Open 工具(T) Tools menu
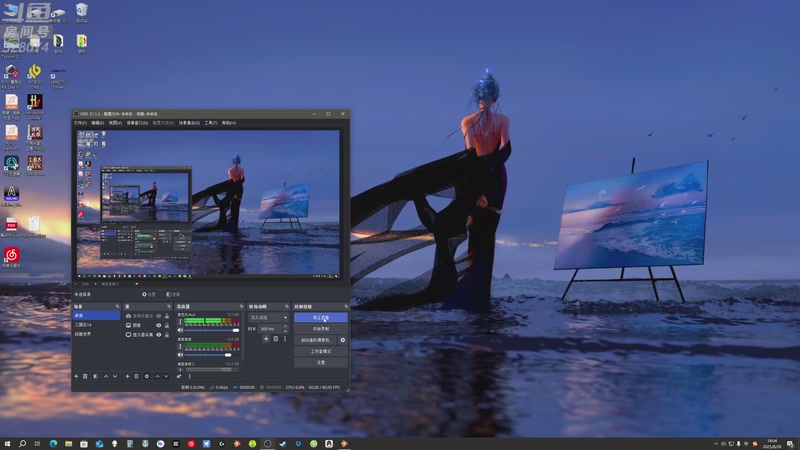The height and width of the screenshot is (450, 800). coord(211,123)
